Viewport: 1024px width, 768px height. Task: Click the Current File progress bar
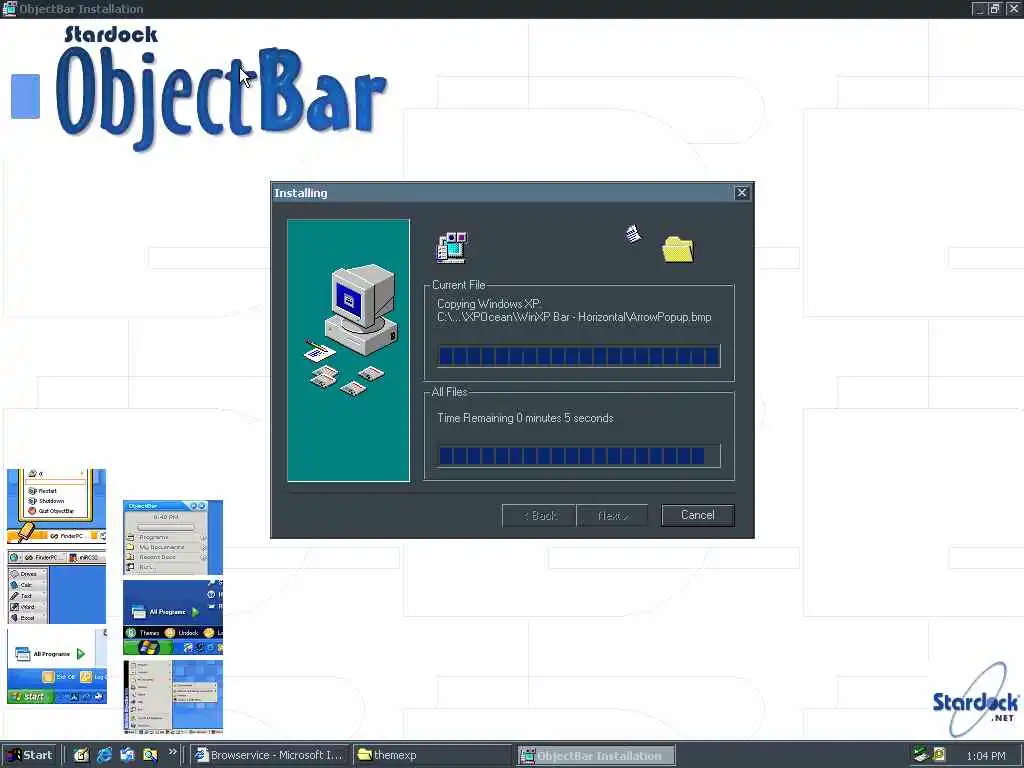point(579,356)
